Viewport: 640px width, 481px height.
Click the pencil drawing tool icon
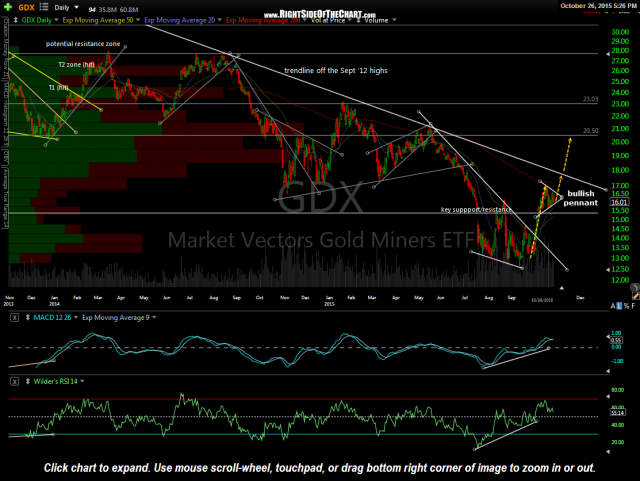tap(636, 296)
